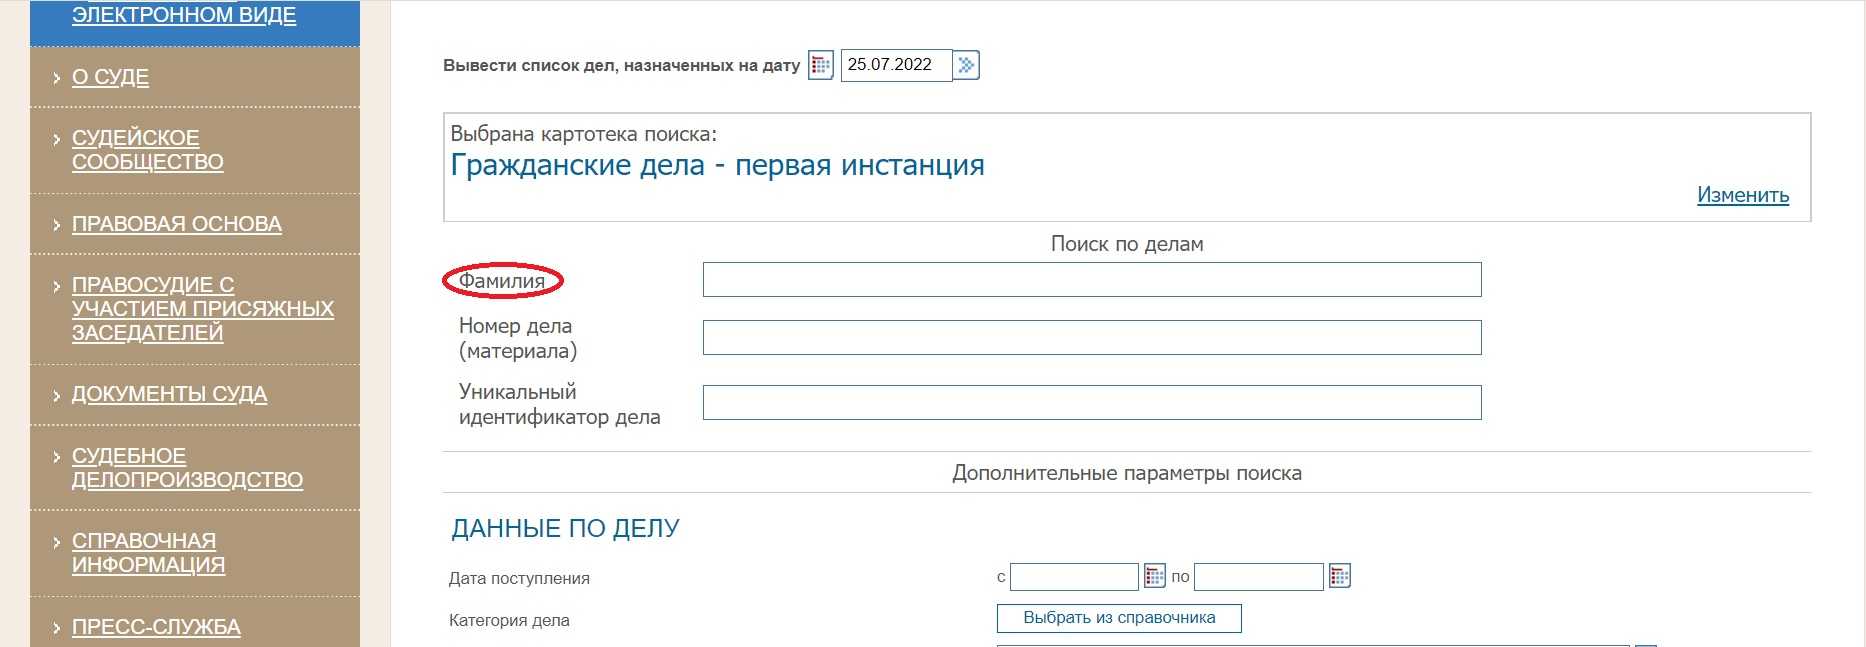The image size is (1866, 647).
Task: Click Вывести список дел, назначенных на дату text
Action: [x=621, y=66]
